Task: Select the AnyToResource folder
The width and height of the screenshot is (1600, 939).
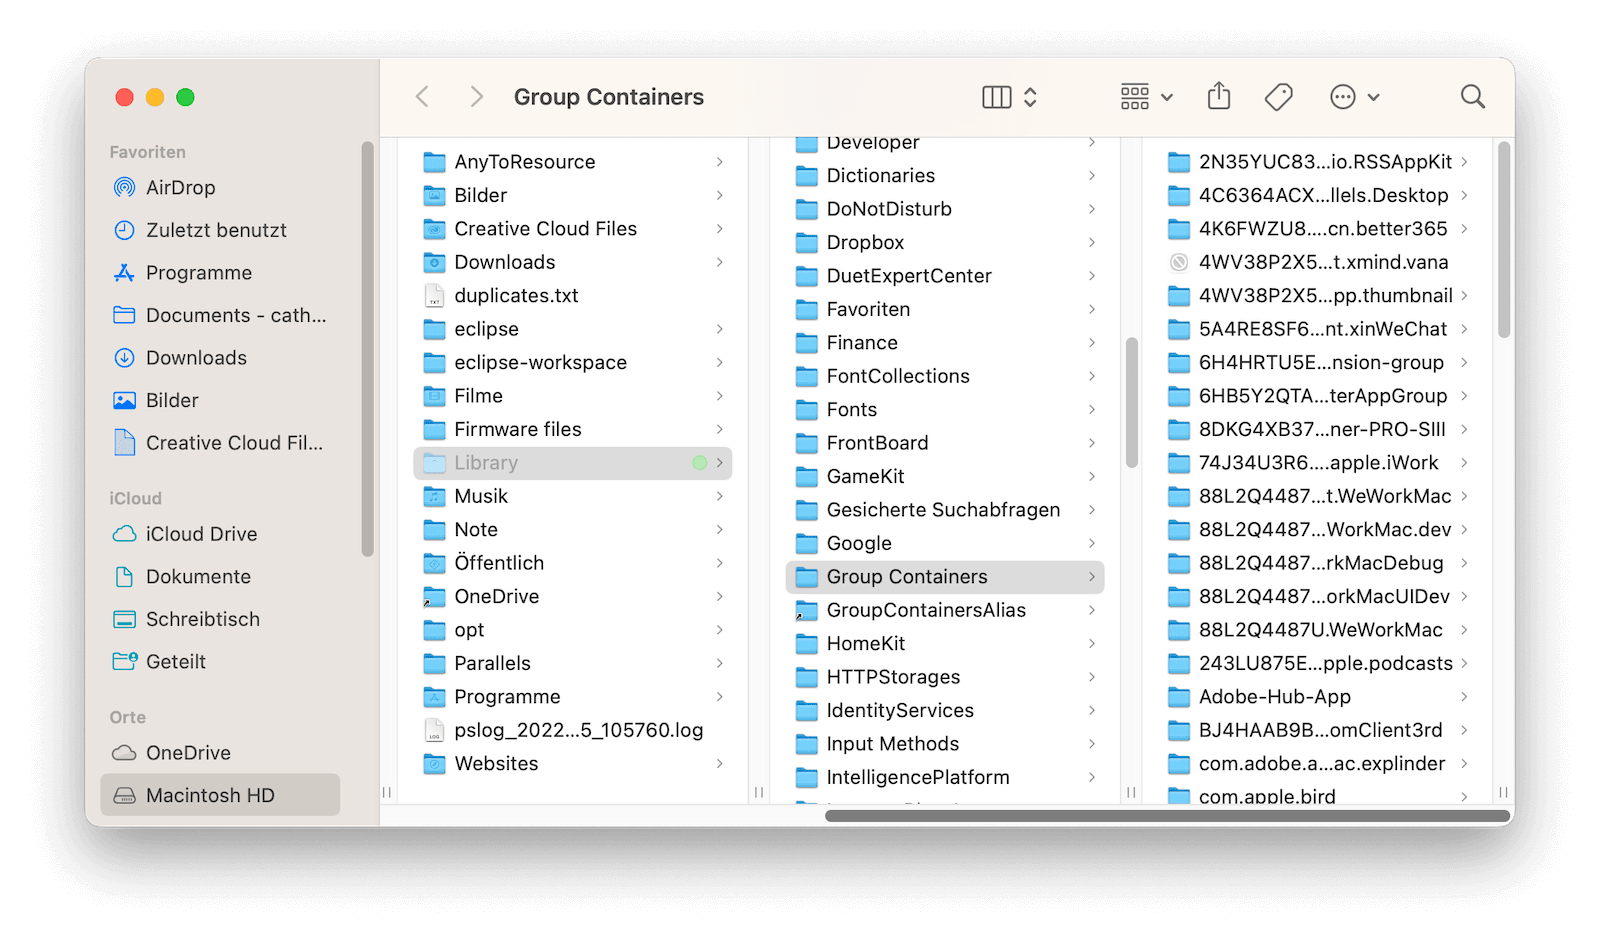Action: coord(573,162)
